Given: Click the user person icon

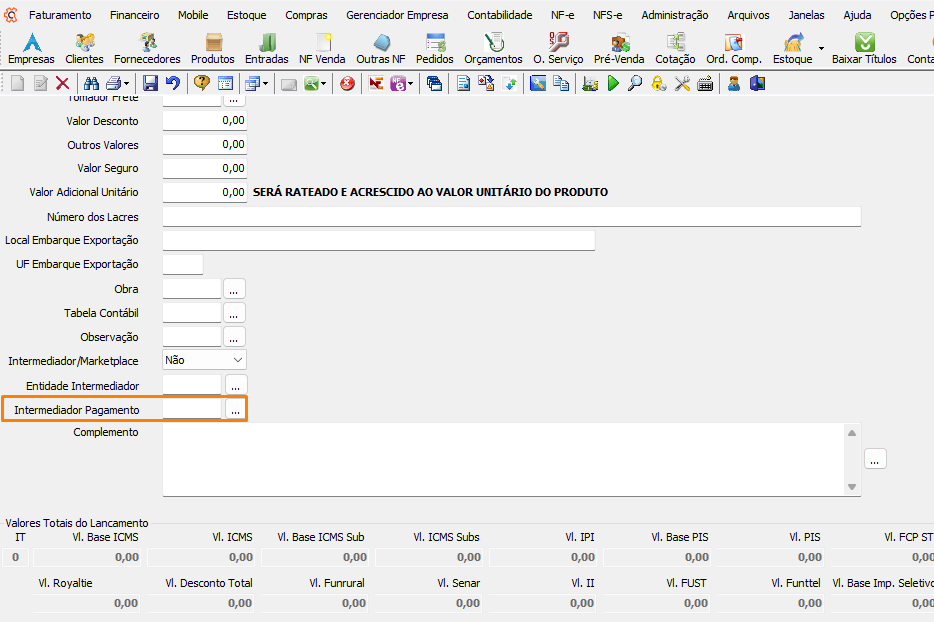Looking at the screenshot, I should [x=734, y=83].
